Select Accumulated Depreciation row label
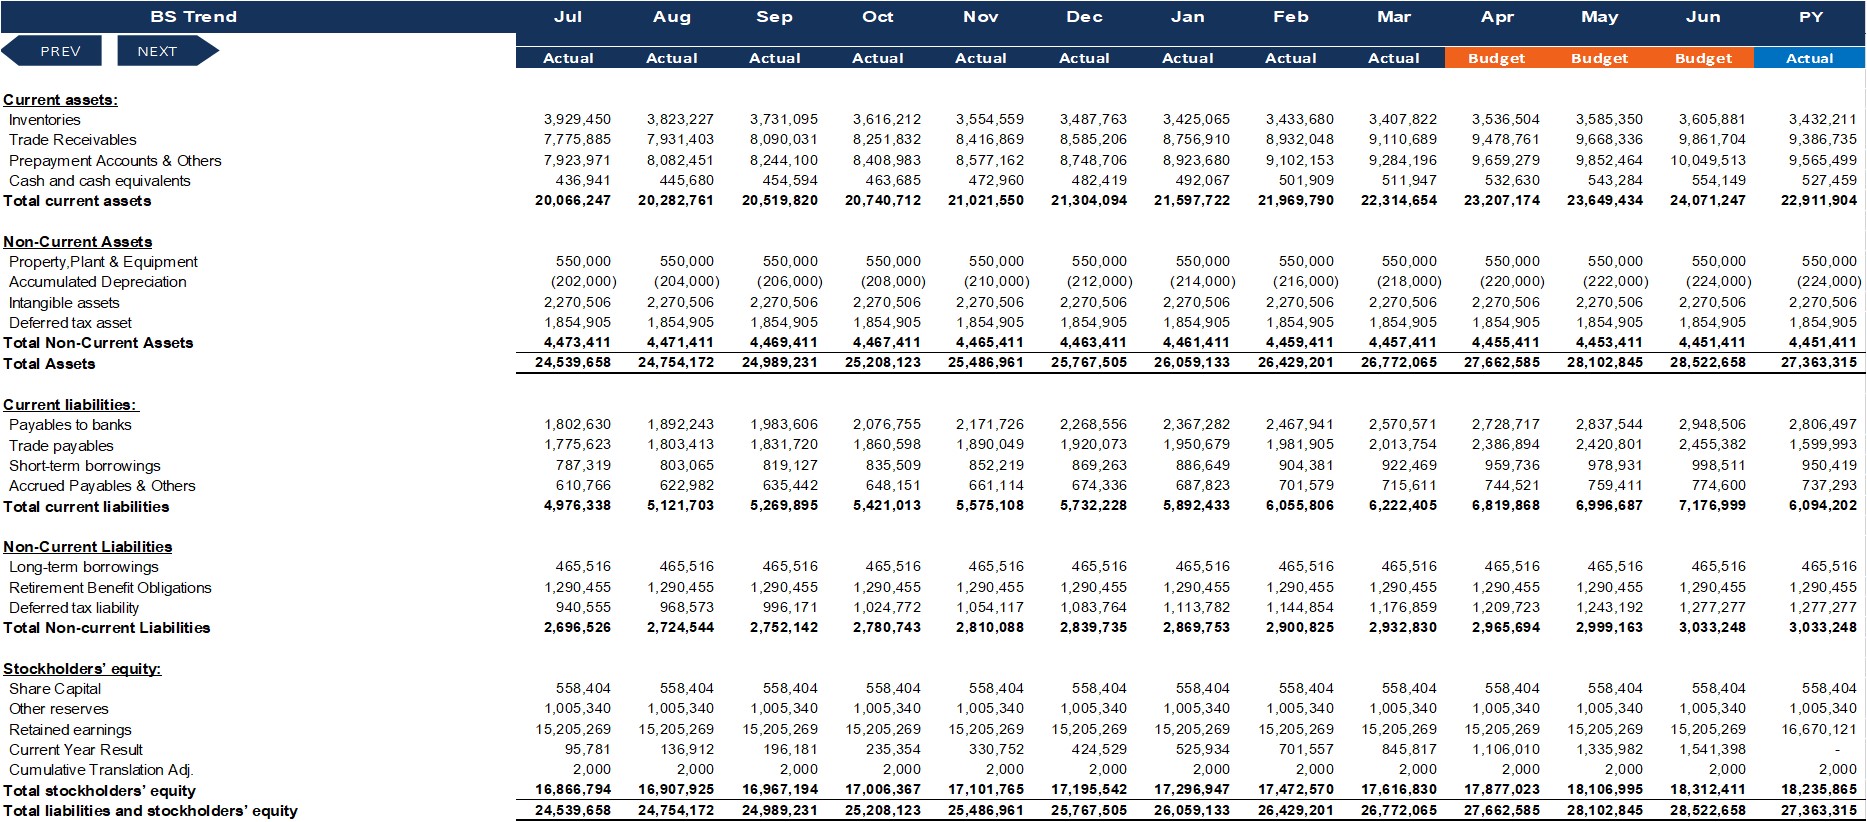 coord(98,282)
